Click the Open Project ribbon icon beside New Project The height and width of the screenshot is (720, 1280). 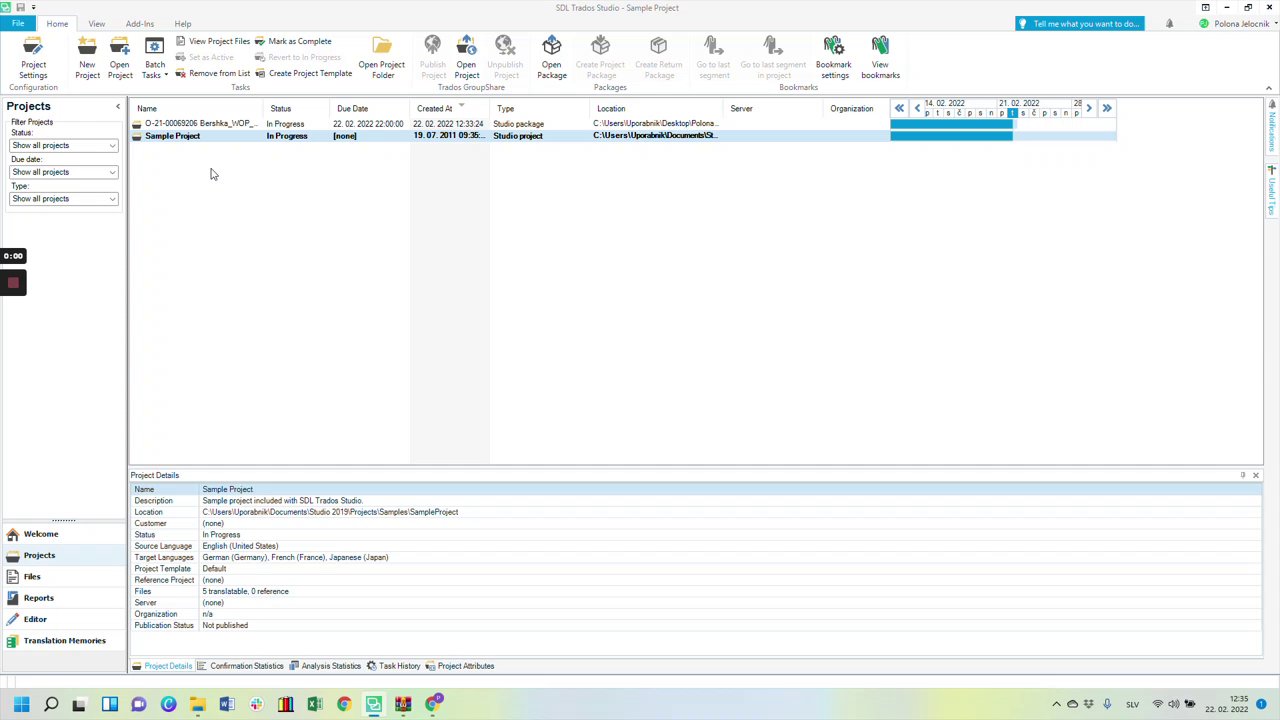(x=119, y=58)
